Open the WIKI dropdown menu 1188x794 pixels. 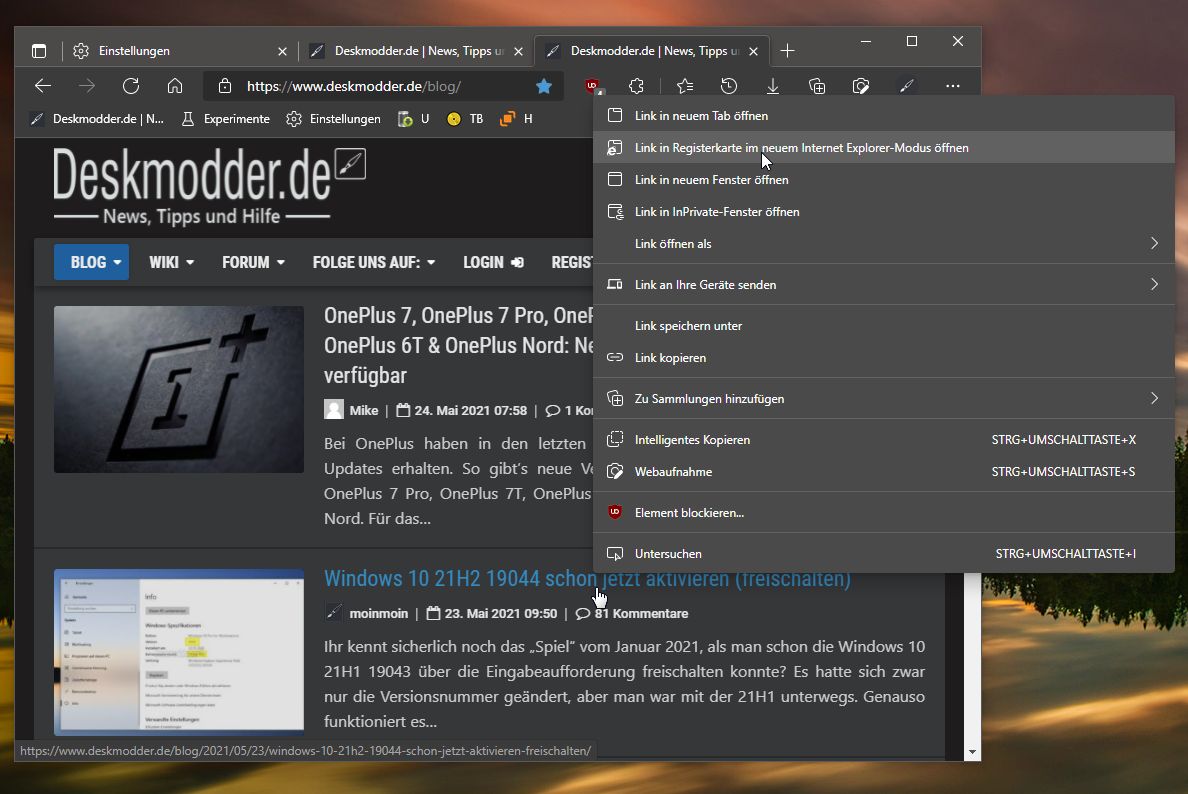point(171,262)
